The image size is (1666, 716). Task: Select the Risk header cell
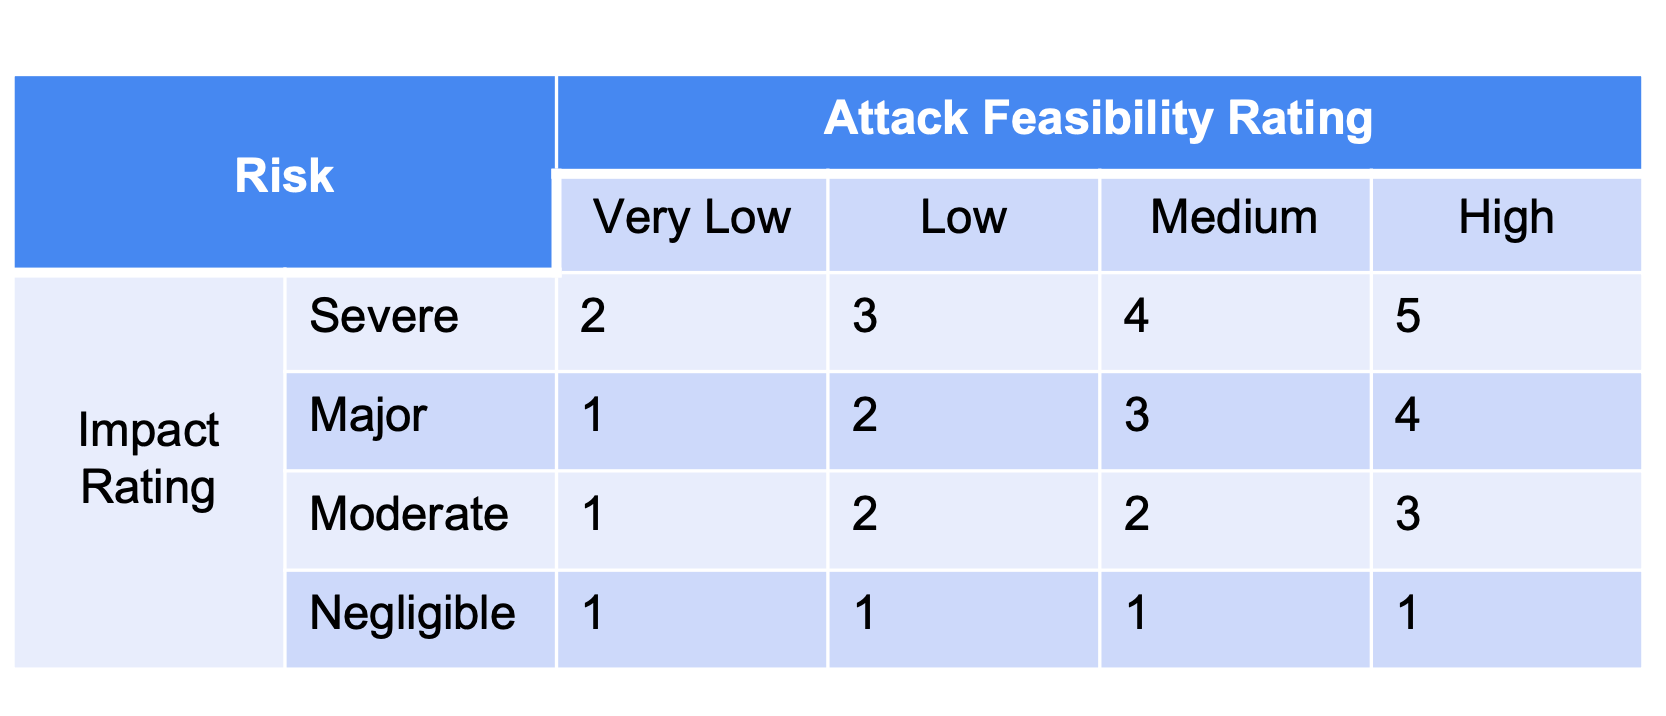pyautogui.click(x=284, y=172)
